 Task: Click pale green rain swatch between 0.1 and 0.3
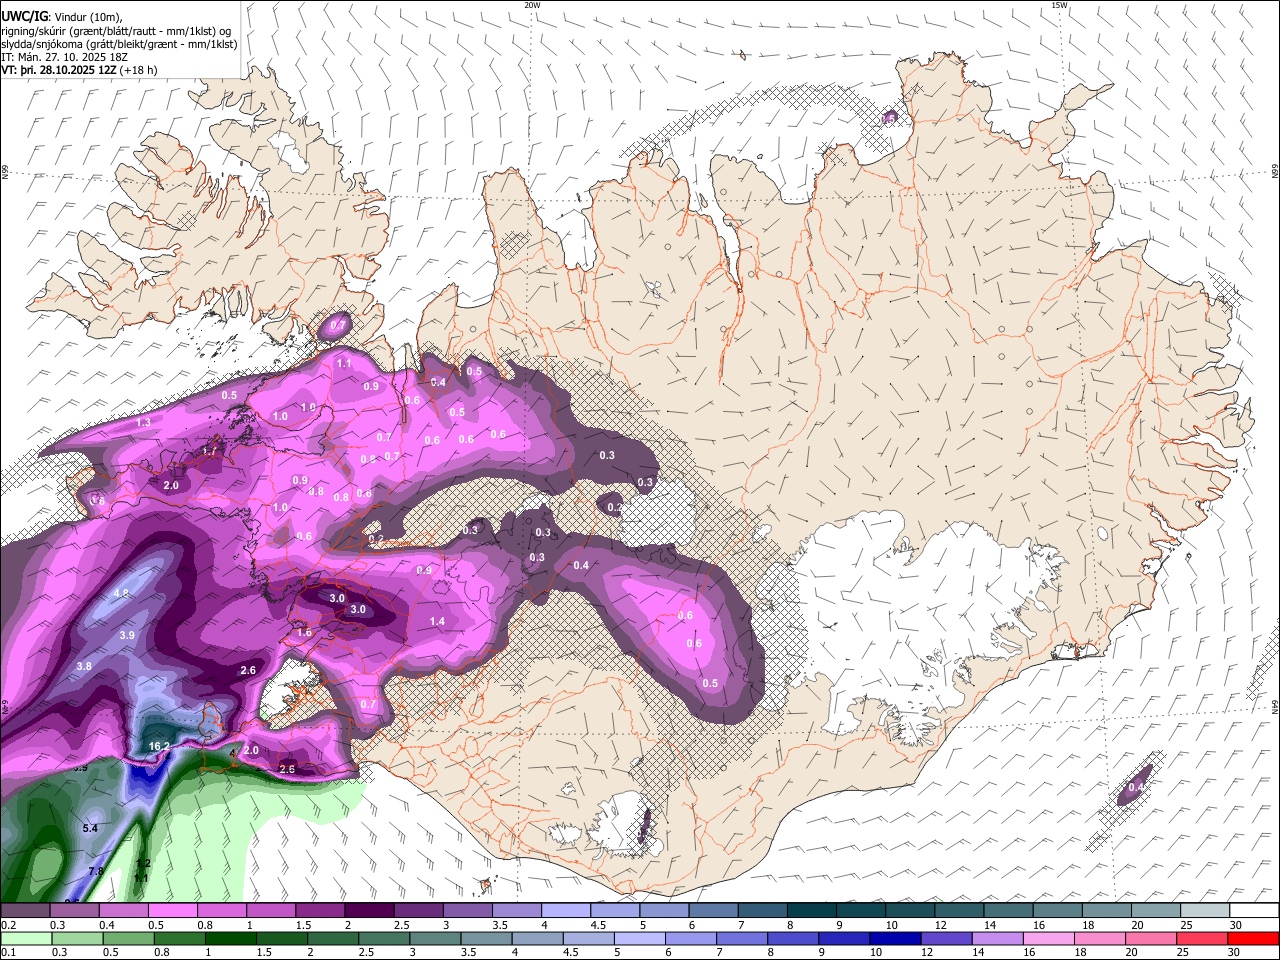pyautogui.click(x=25, y=938)
